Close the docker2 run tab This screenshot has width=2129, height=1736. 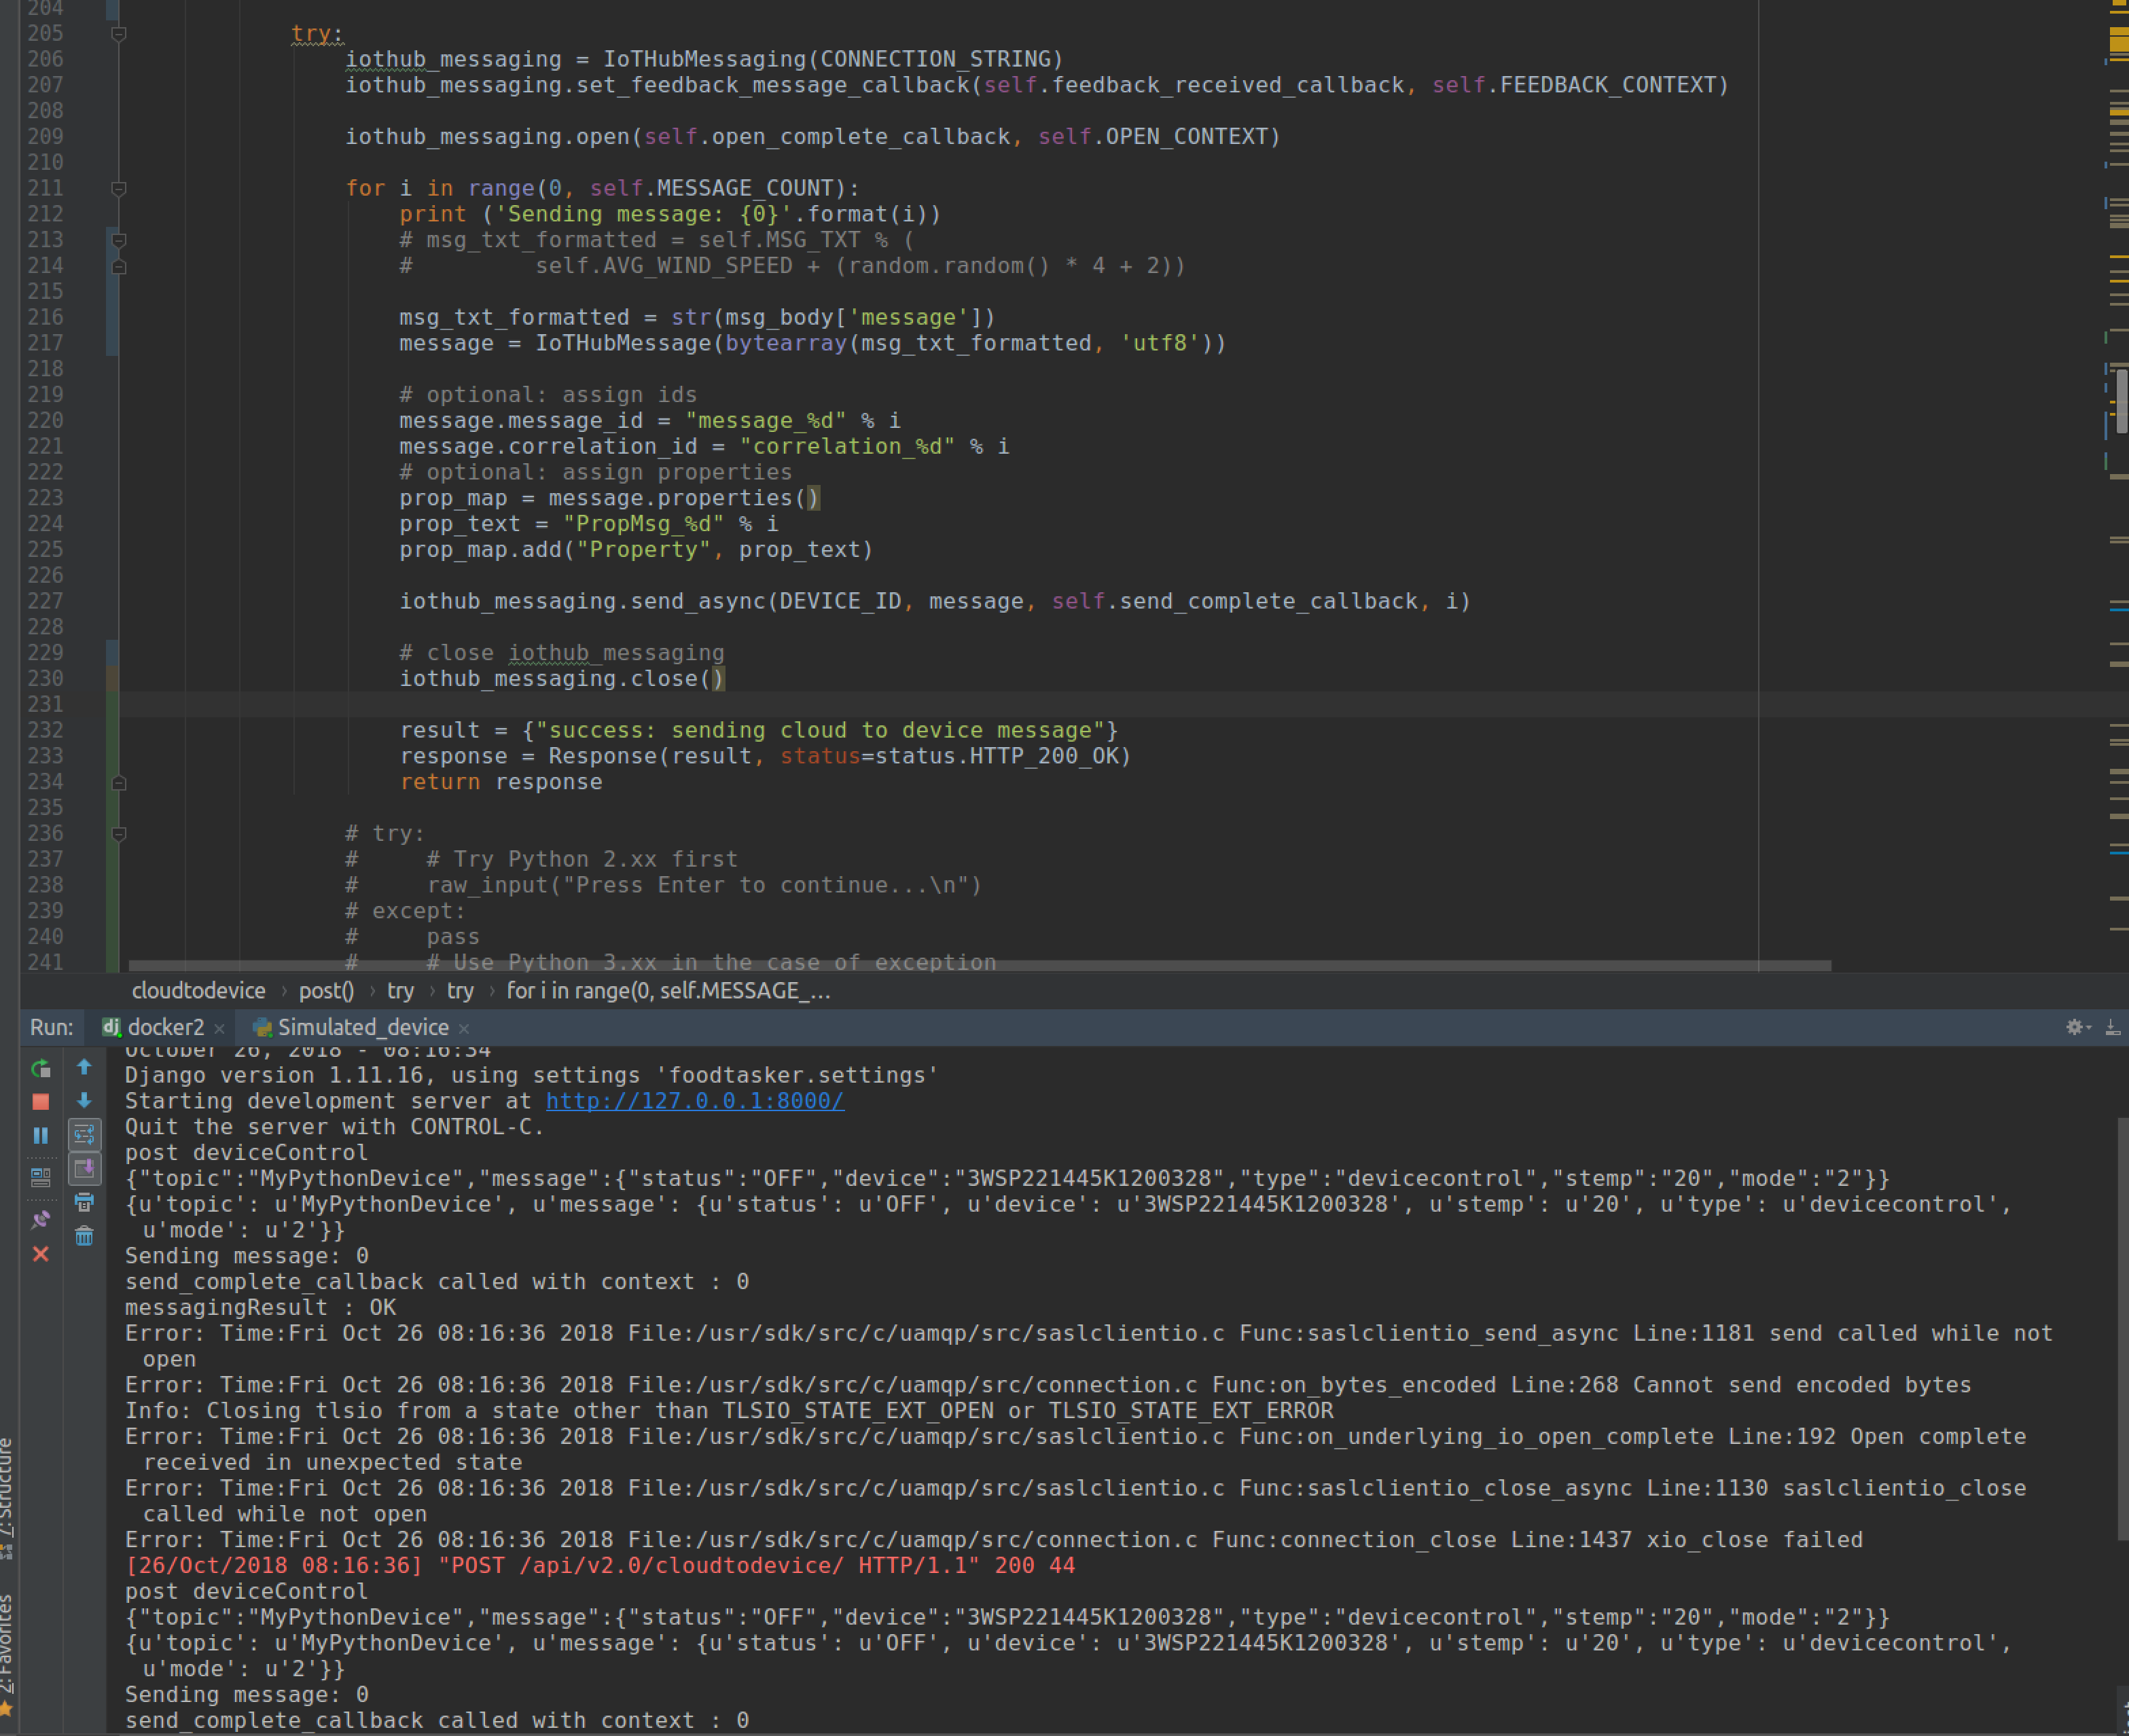click(x=220, y=1027)
